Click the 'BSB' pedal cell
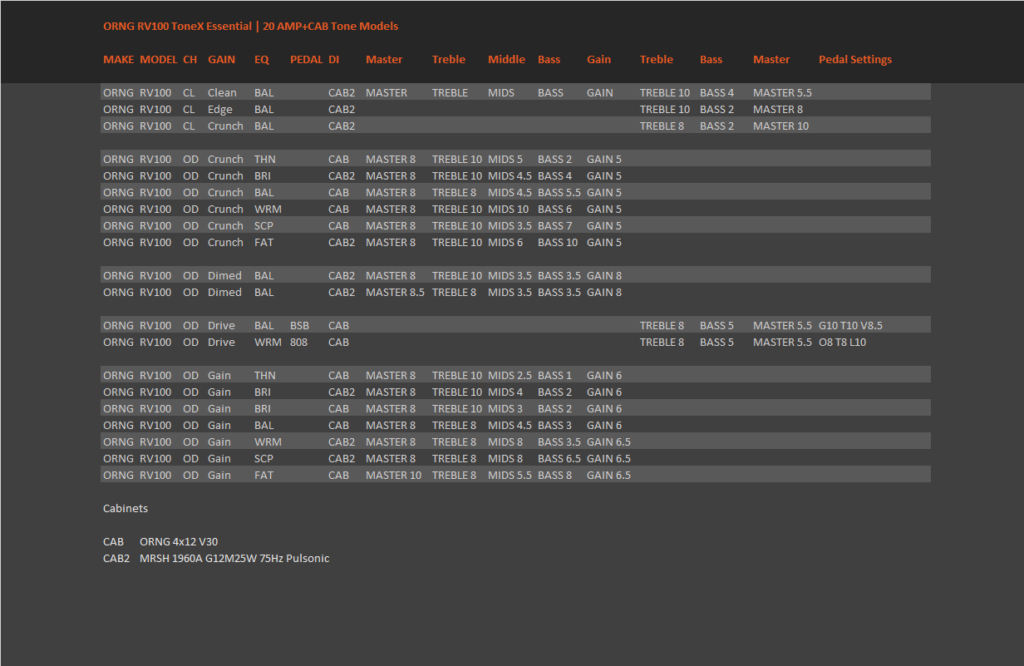1024x666 pixels. click(x=299, y=326)
